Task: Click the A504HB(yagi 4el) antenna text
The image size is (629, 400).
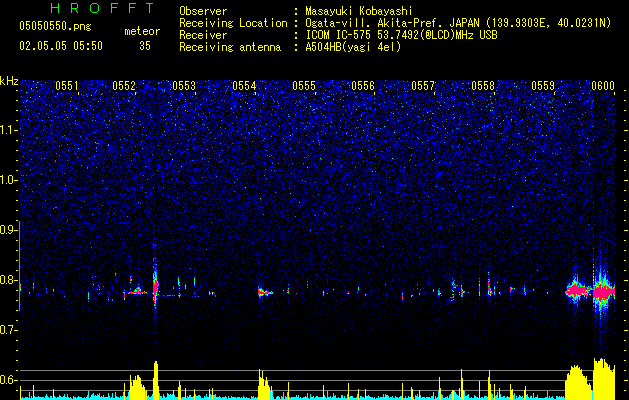Action: click(x=353, y=47)
